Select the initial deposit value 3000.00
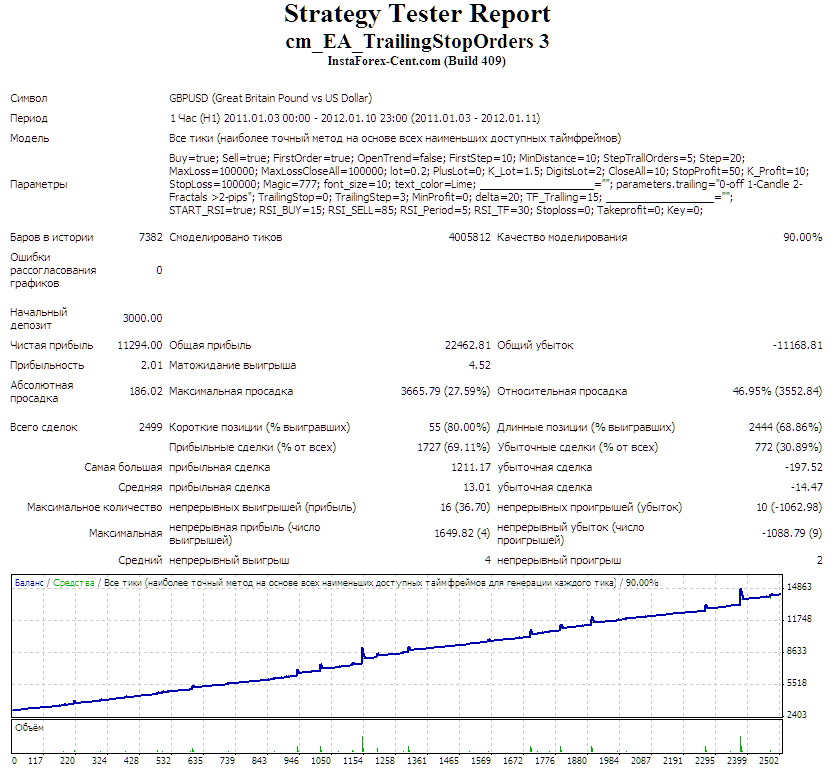This screenshot has width=837, height=772. click(x=142, y=318)
